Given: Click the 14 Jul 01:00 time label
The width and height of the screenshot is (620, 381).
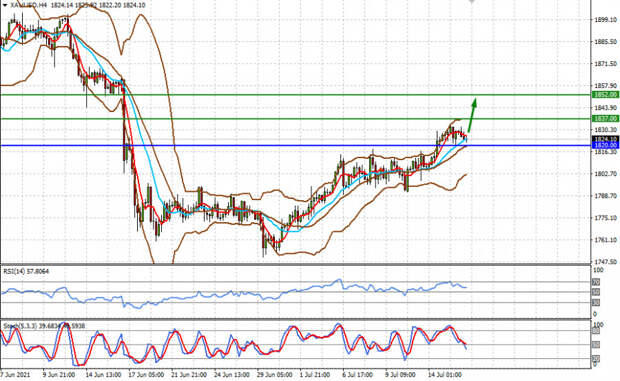Looking at the screenshot, I should pos(444,375).
